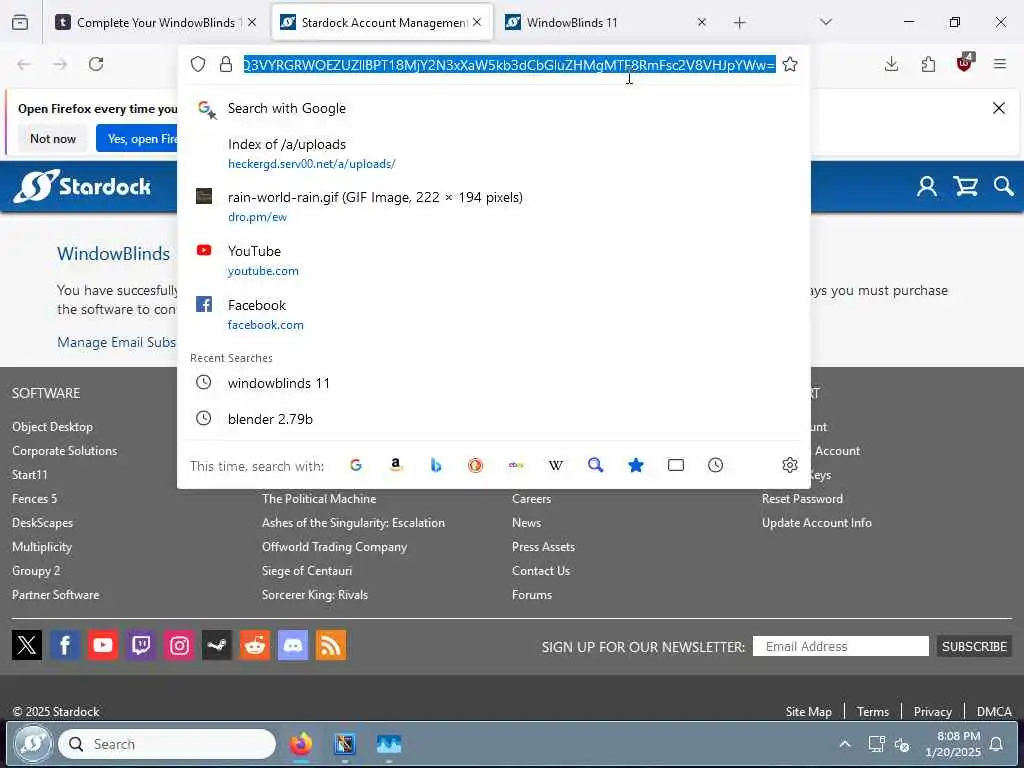The height and width of the screenshot is (768, 1024).
Task: Open notifications bell on taskbar
Action: coord(997,744)
